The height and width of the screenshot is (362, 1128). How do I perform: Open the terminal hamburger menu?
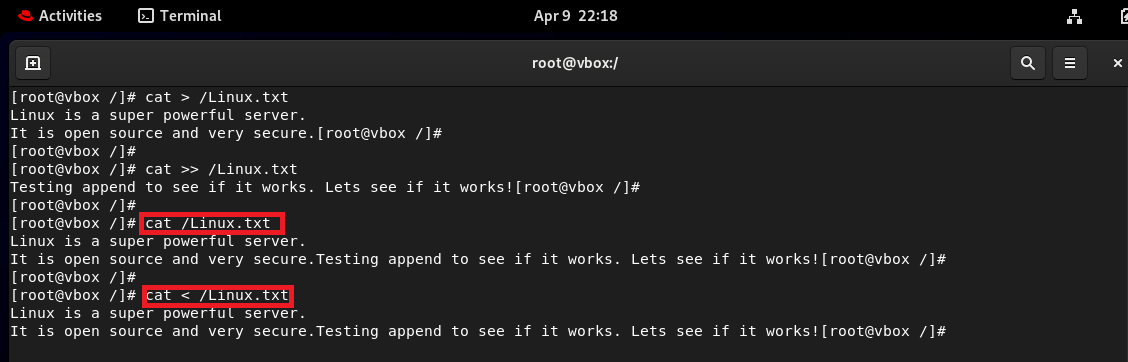[1070, 63]
